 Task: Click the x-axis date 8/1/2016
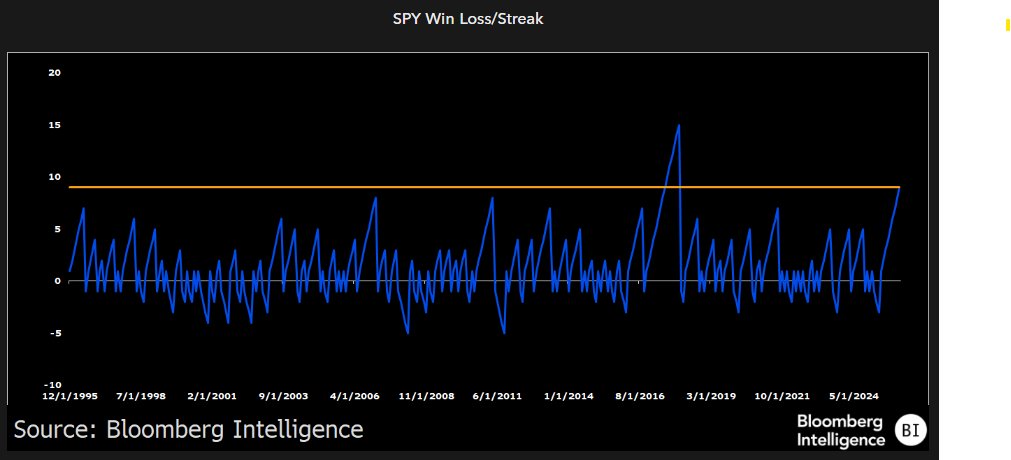pyautogui.click(x=640, y=396)
